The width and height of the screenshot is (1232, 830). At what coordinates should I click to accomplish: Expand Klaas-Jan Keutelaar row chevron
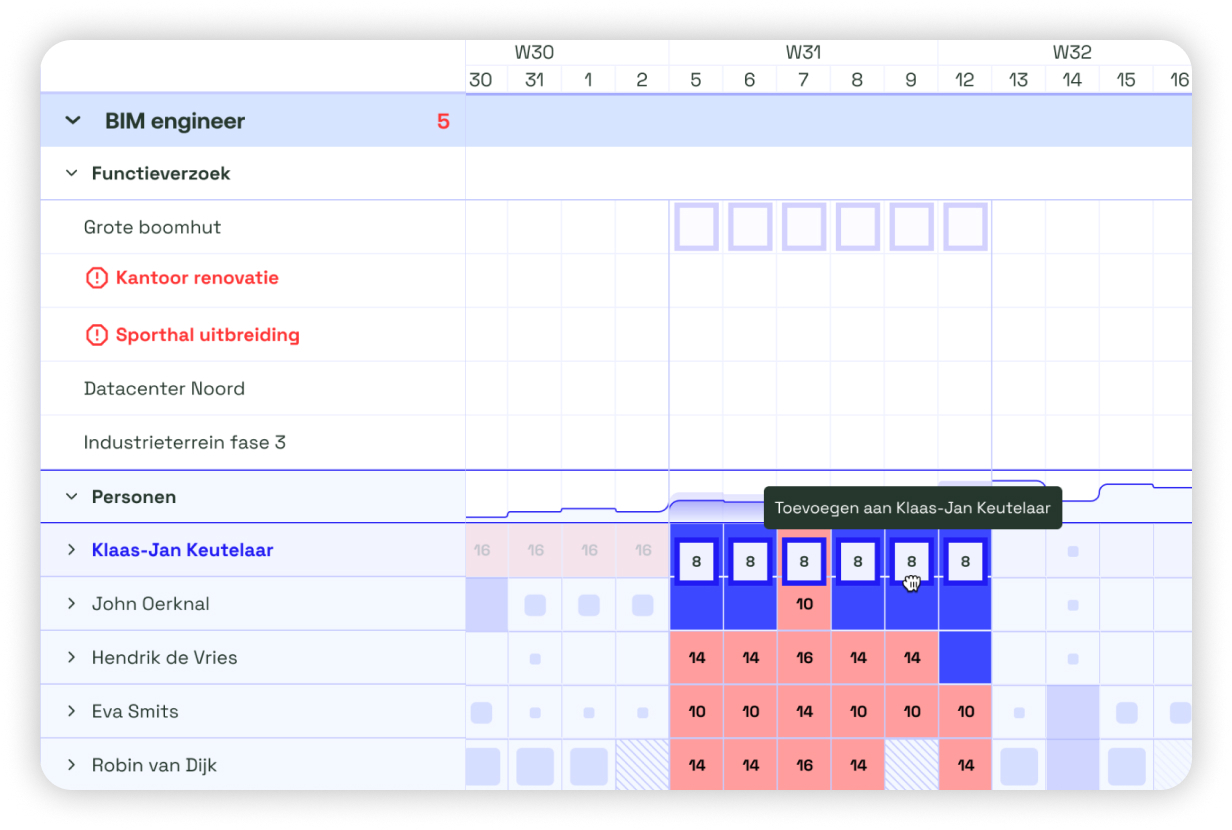(71, 550)
